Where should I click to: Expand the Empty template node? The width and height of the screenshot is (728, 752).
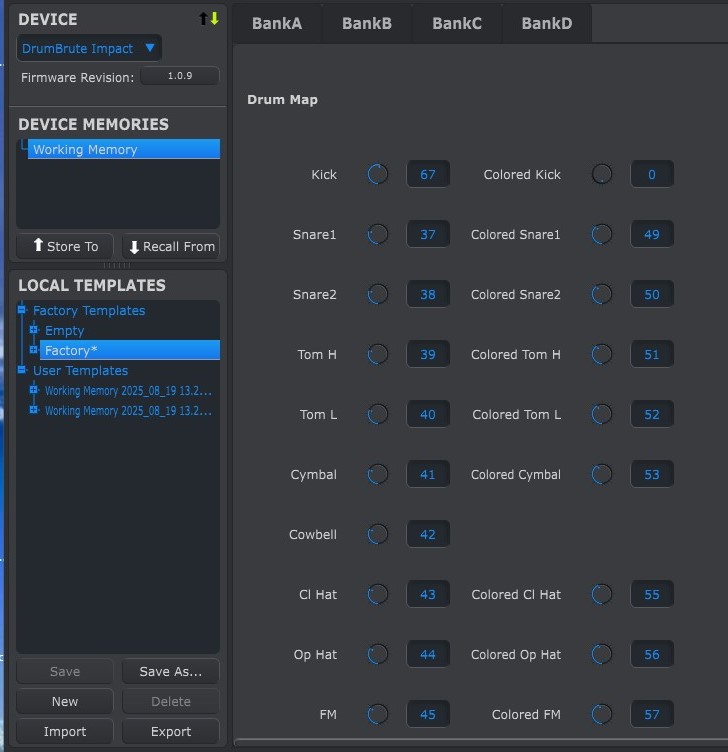[x=34, y=331]
